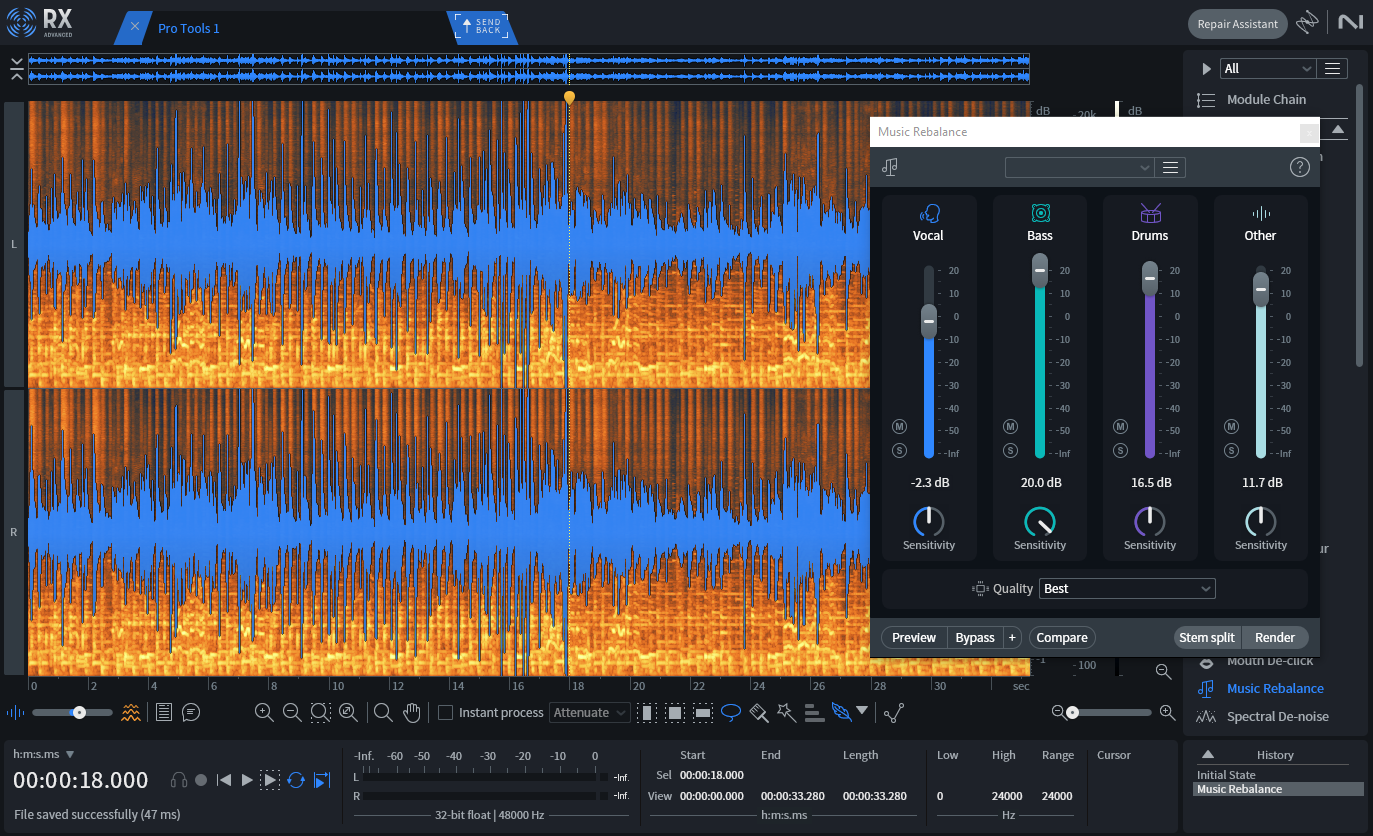Viewport: 1373px width, 836px height.
Task: Open the module list view menu
Action: (1332, 68)
